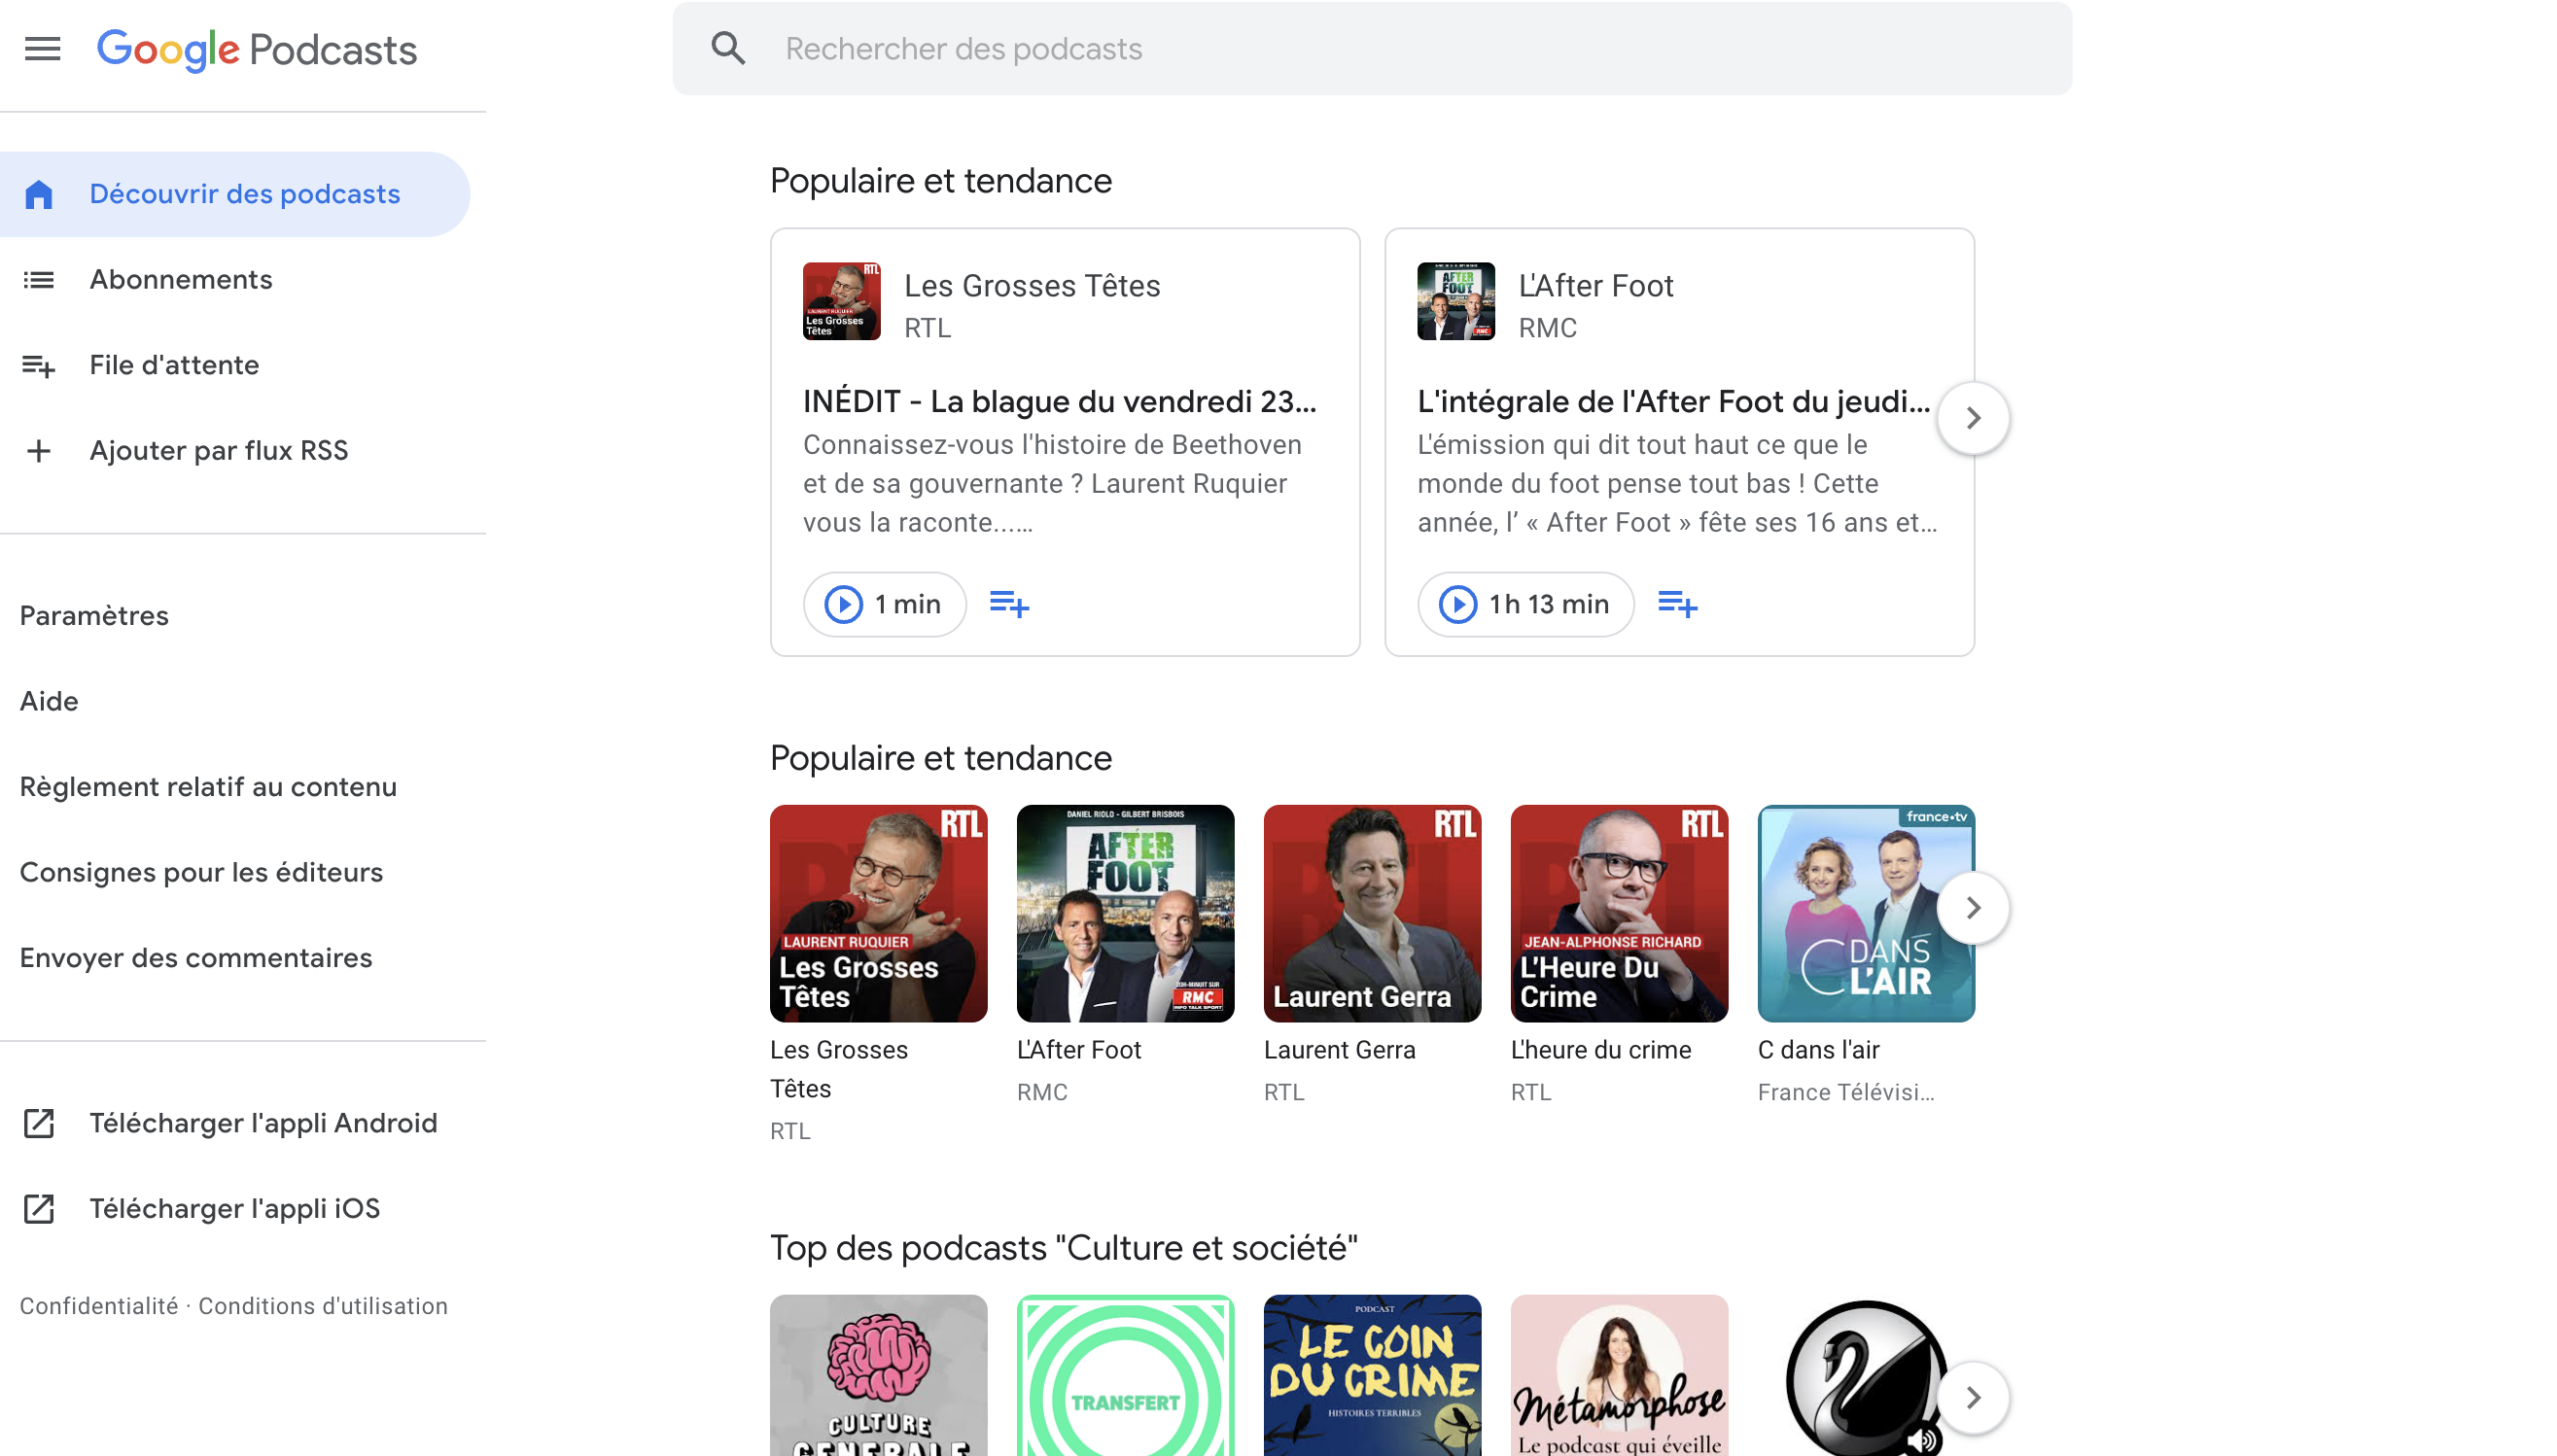Click the Google Podcasts logo
The width and height of the screenshot is (2557, 1456).
[256, 49]
